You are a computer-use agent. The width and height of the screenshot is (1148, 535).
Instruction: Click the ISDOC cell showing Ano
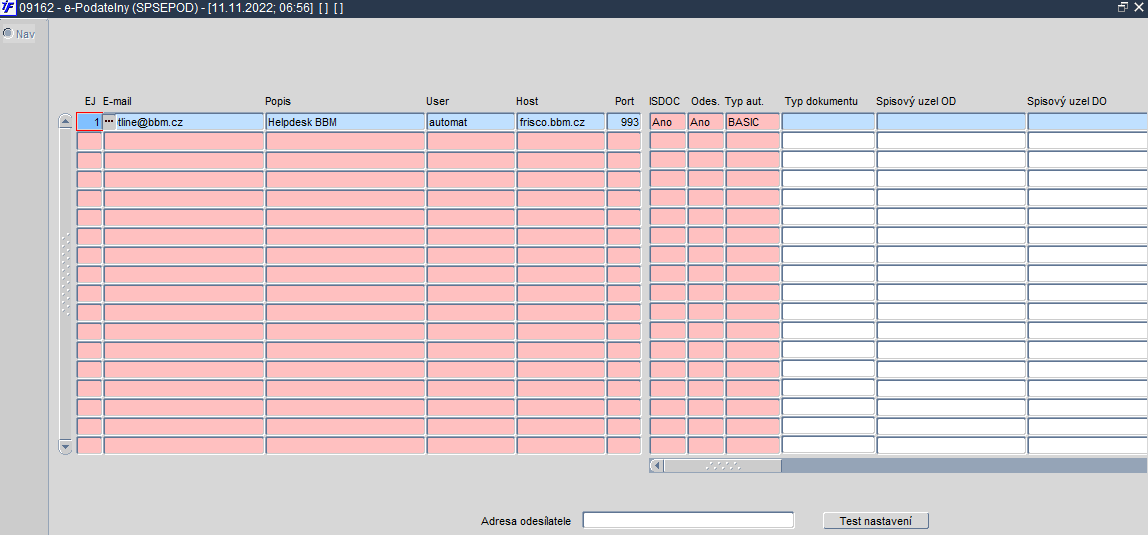[668, 122]
